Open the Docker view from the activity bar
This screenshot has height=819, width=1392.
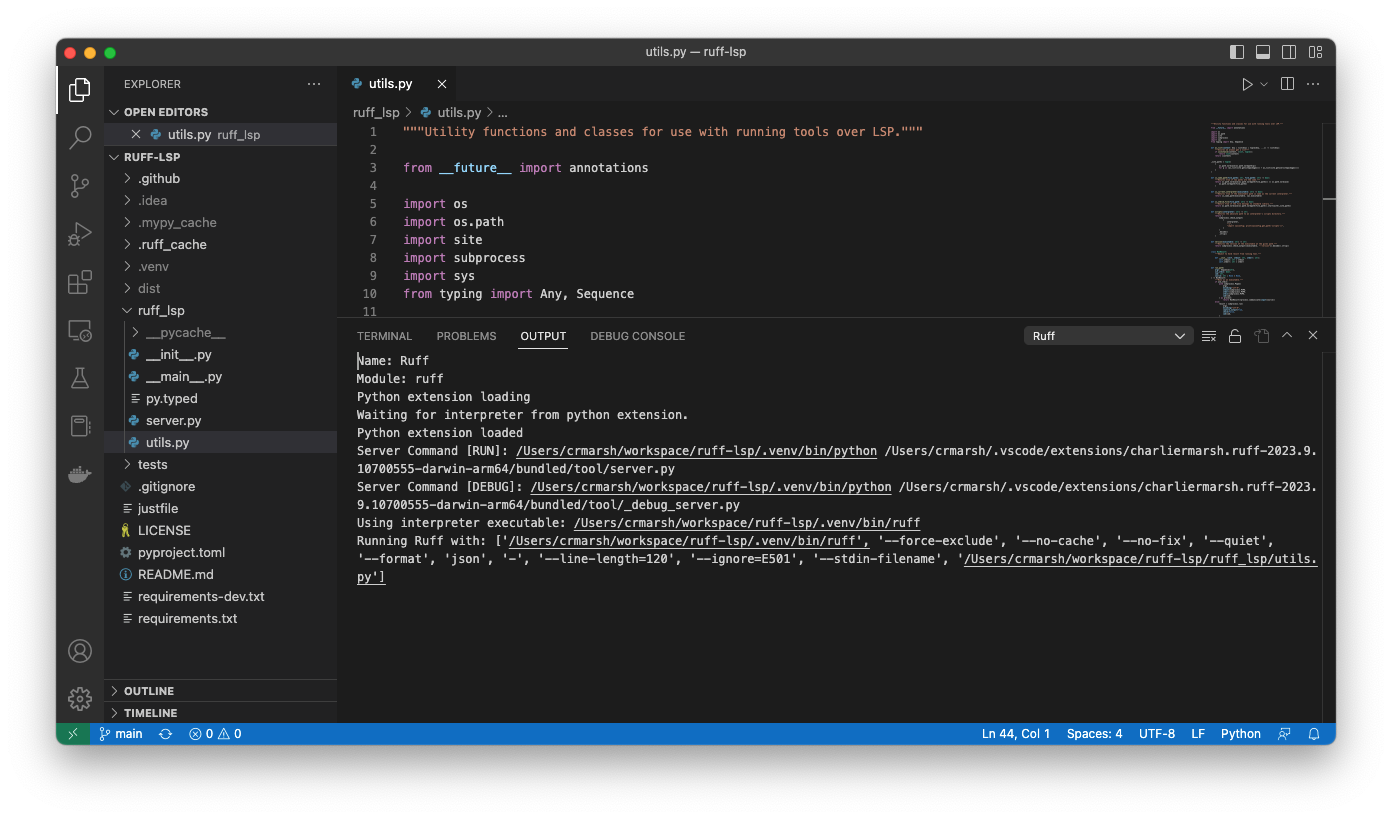[x=80, y=474]
